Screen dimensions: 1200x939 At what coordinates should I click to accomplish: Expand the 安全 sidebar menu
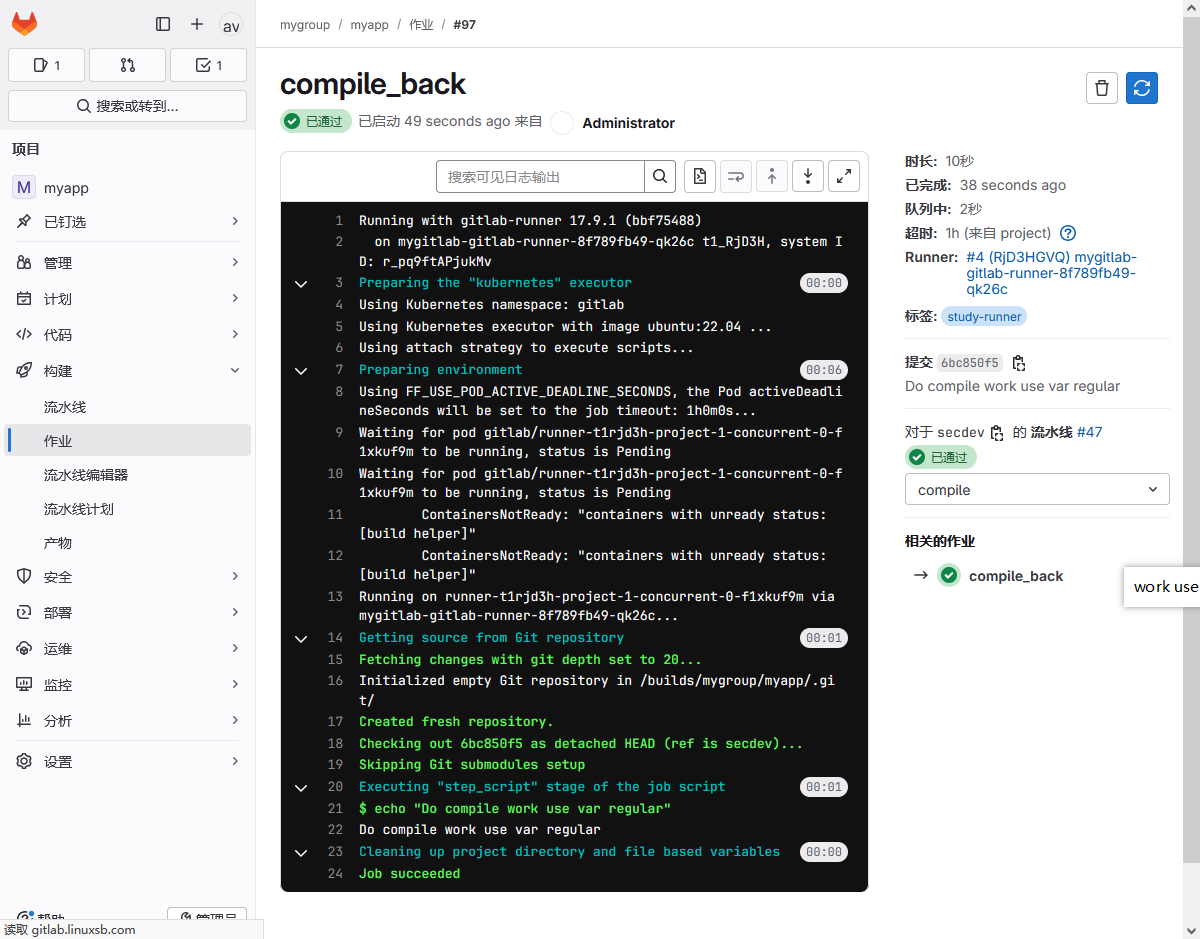click(127, 577)
